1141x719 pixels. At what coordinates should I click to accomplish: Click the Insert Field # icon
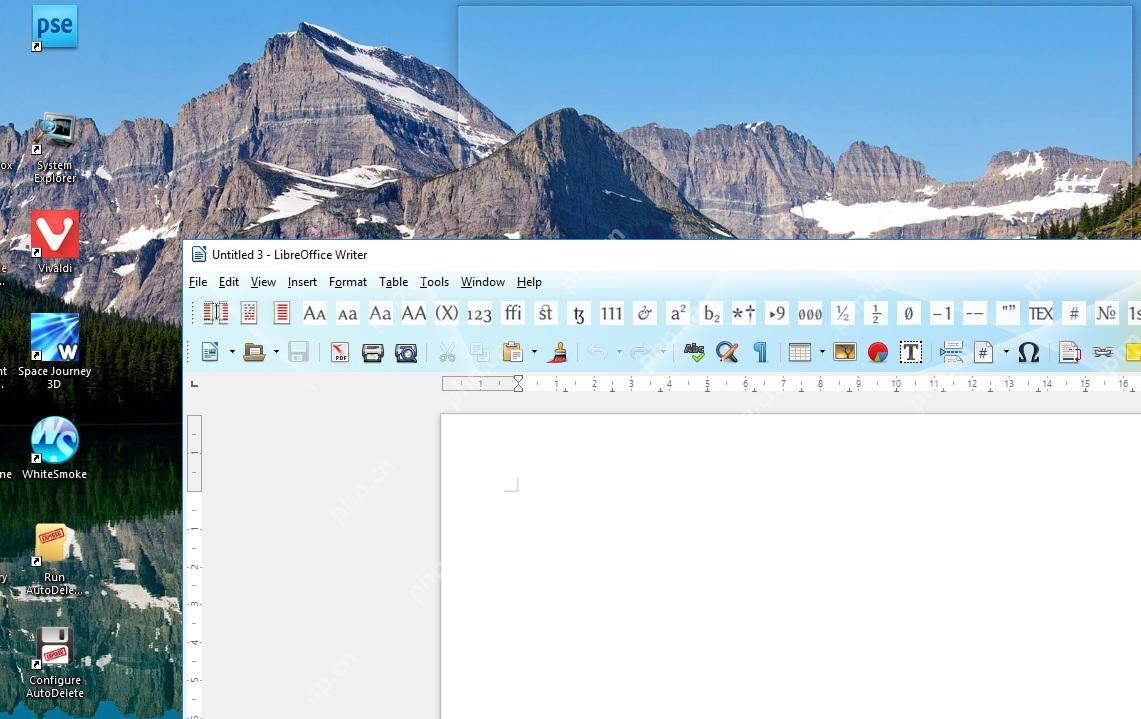983,352
